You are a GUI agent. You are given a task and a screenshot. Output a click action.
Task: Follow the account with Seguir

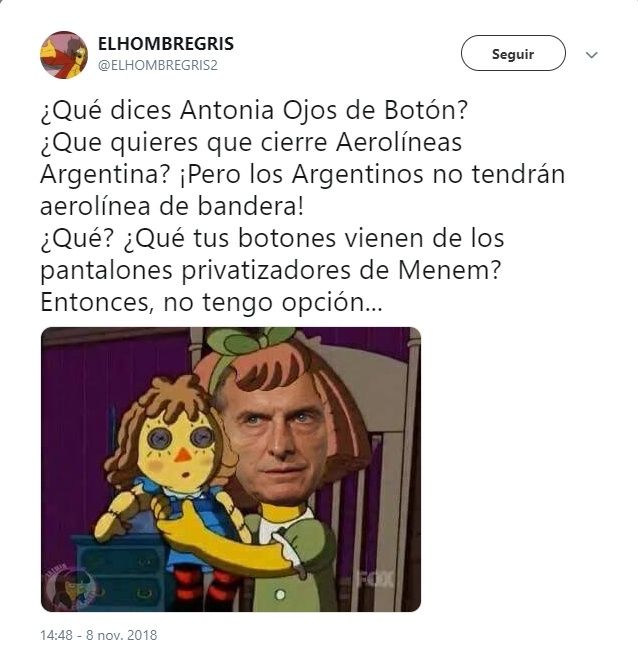[513, 53]
